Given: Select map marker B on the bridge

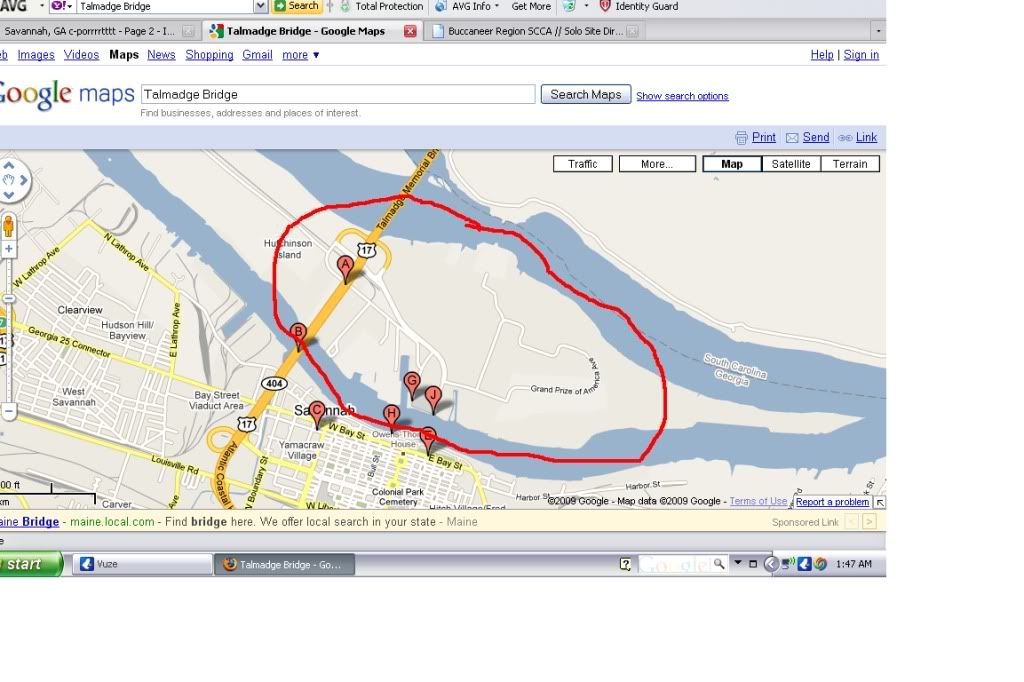Looking at the screenshot, I should pyautogui.click(x=297, y=334).
